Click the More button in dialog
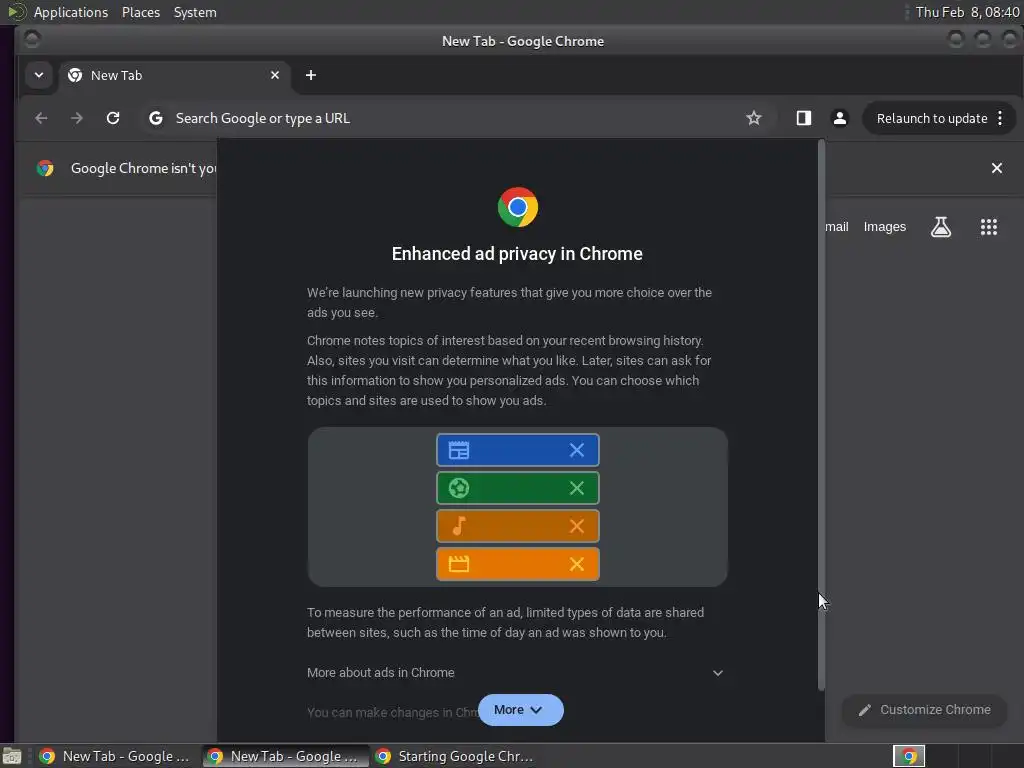Screen dimensions: 1024x768 click(520, 710)
